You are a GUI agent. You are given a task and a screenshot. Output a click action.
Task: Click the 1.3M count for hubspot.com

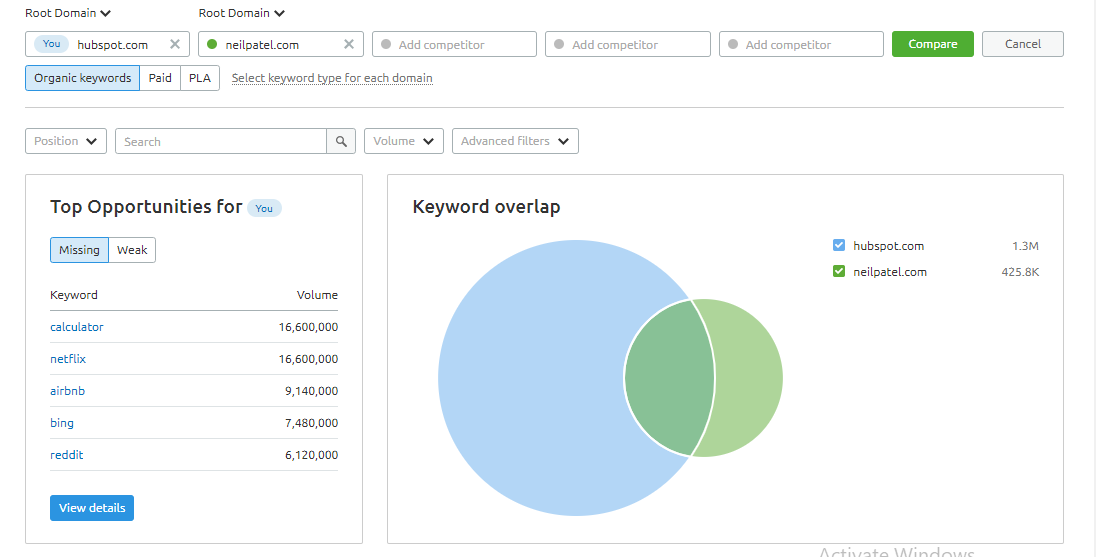point(1025,246)
